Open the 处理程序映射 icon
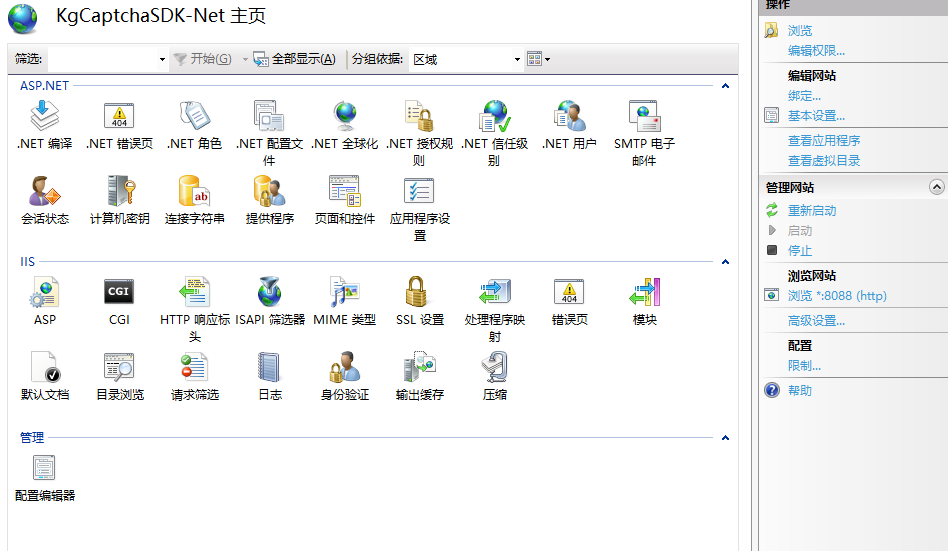 click(494, 293)
